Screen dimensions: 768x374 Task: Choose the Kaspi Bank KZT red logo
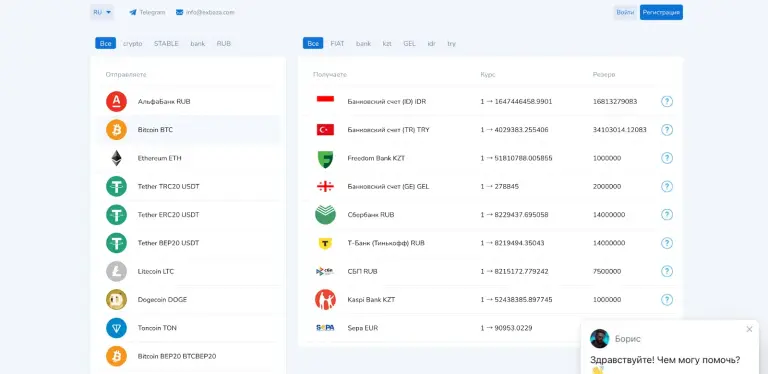(325, 299)
